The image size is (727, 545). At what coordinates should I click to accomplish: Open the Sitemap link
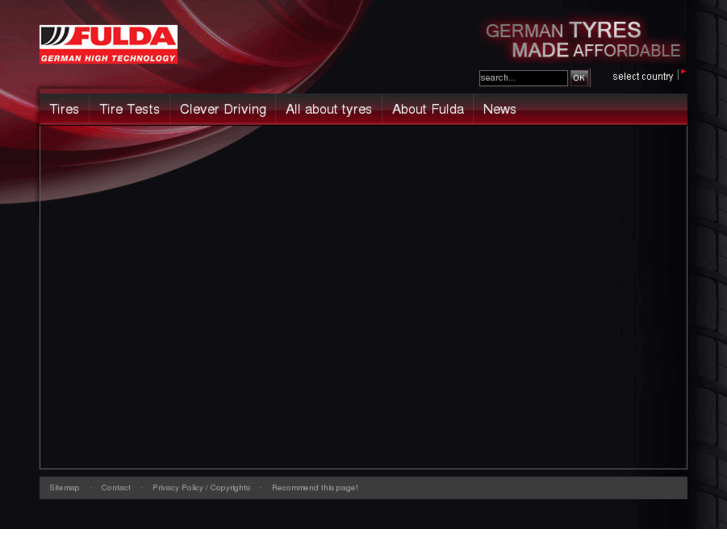pos(64,487)
